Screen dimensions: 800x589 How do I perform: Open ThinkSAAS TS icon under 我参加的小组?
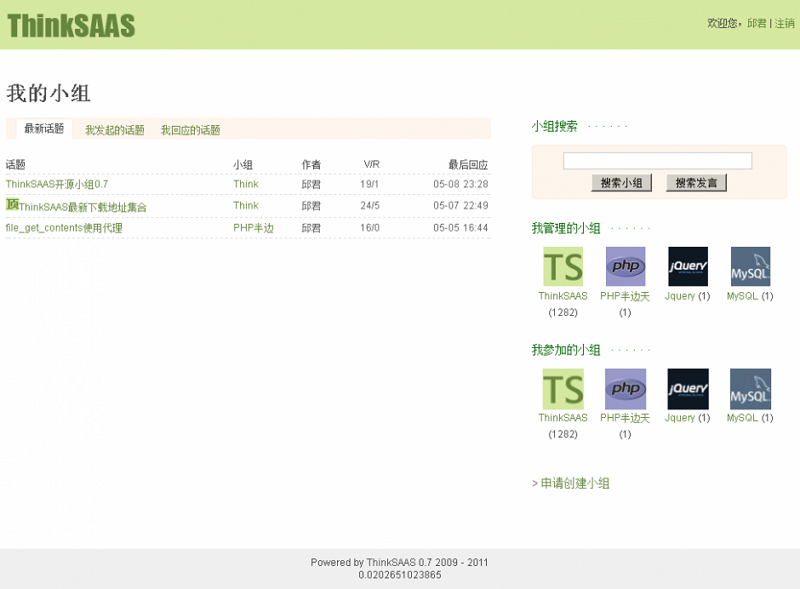563,389
